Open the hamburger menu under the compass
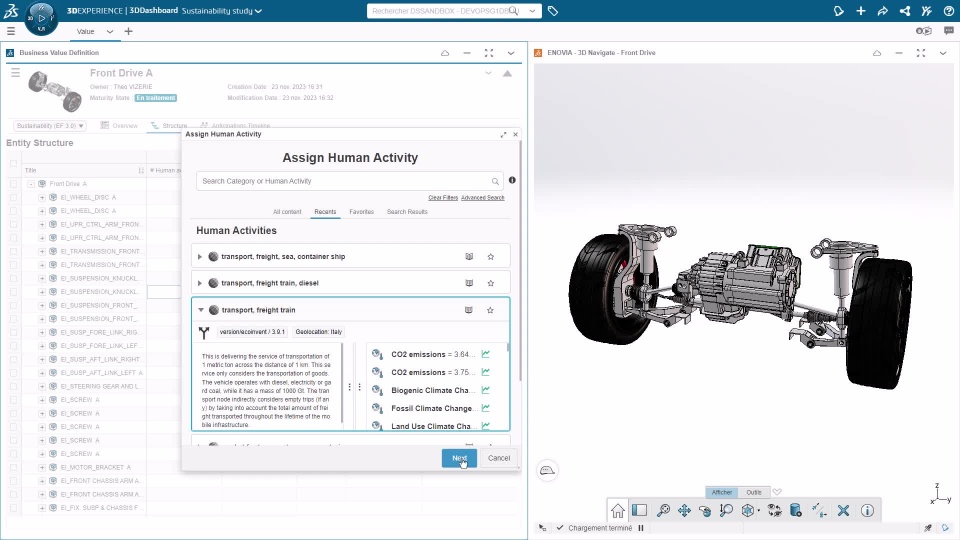Image resolution: width=960 pixels, height=540 pixels. (10, 31)
